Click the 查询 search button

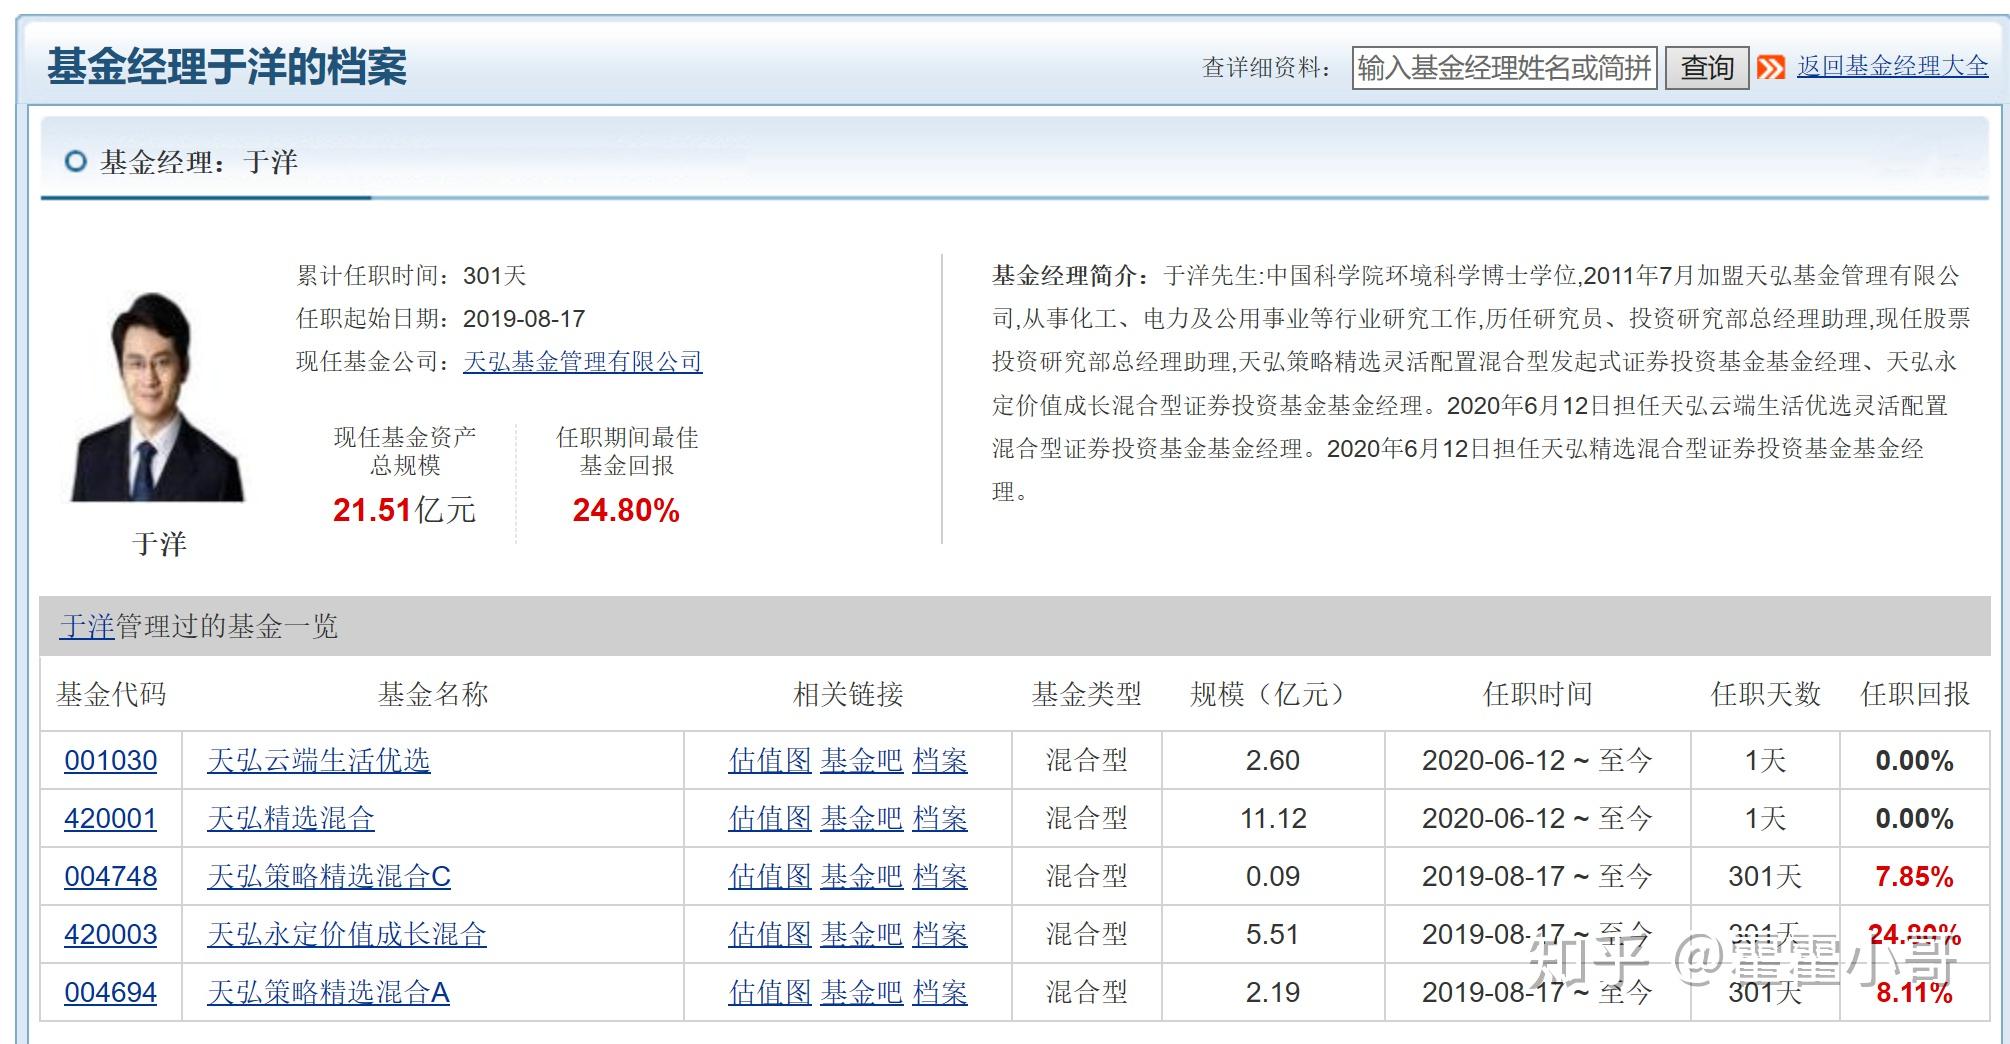(1707, 68)
